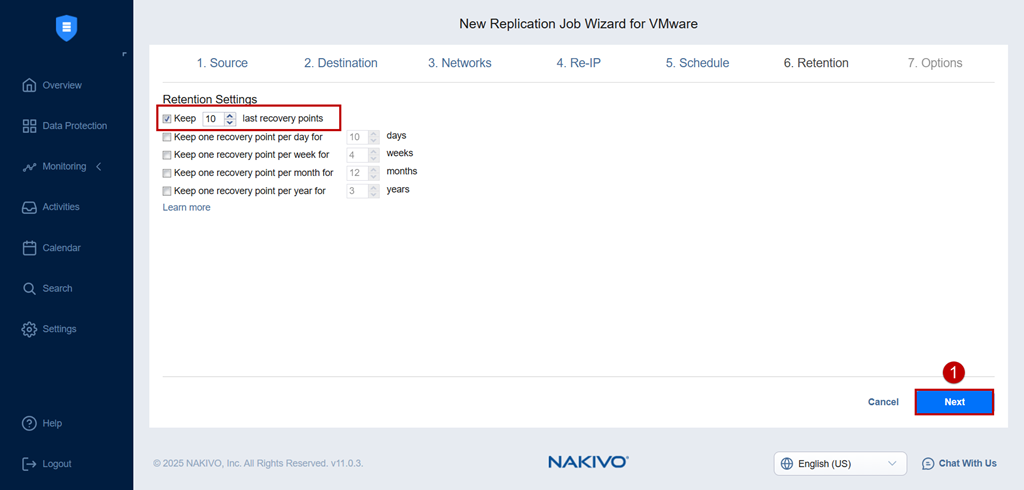Go to the 4. Re-IP step
The width and height of the screenshot is (1024, 490).
click(579, 63)
